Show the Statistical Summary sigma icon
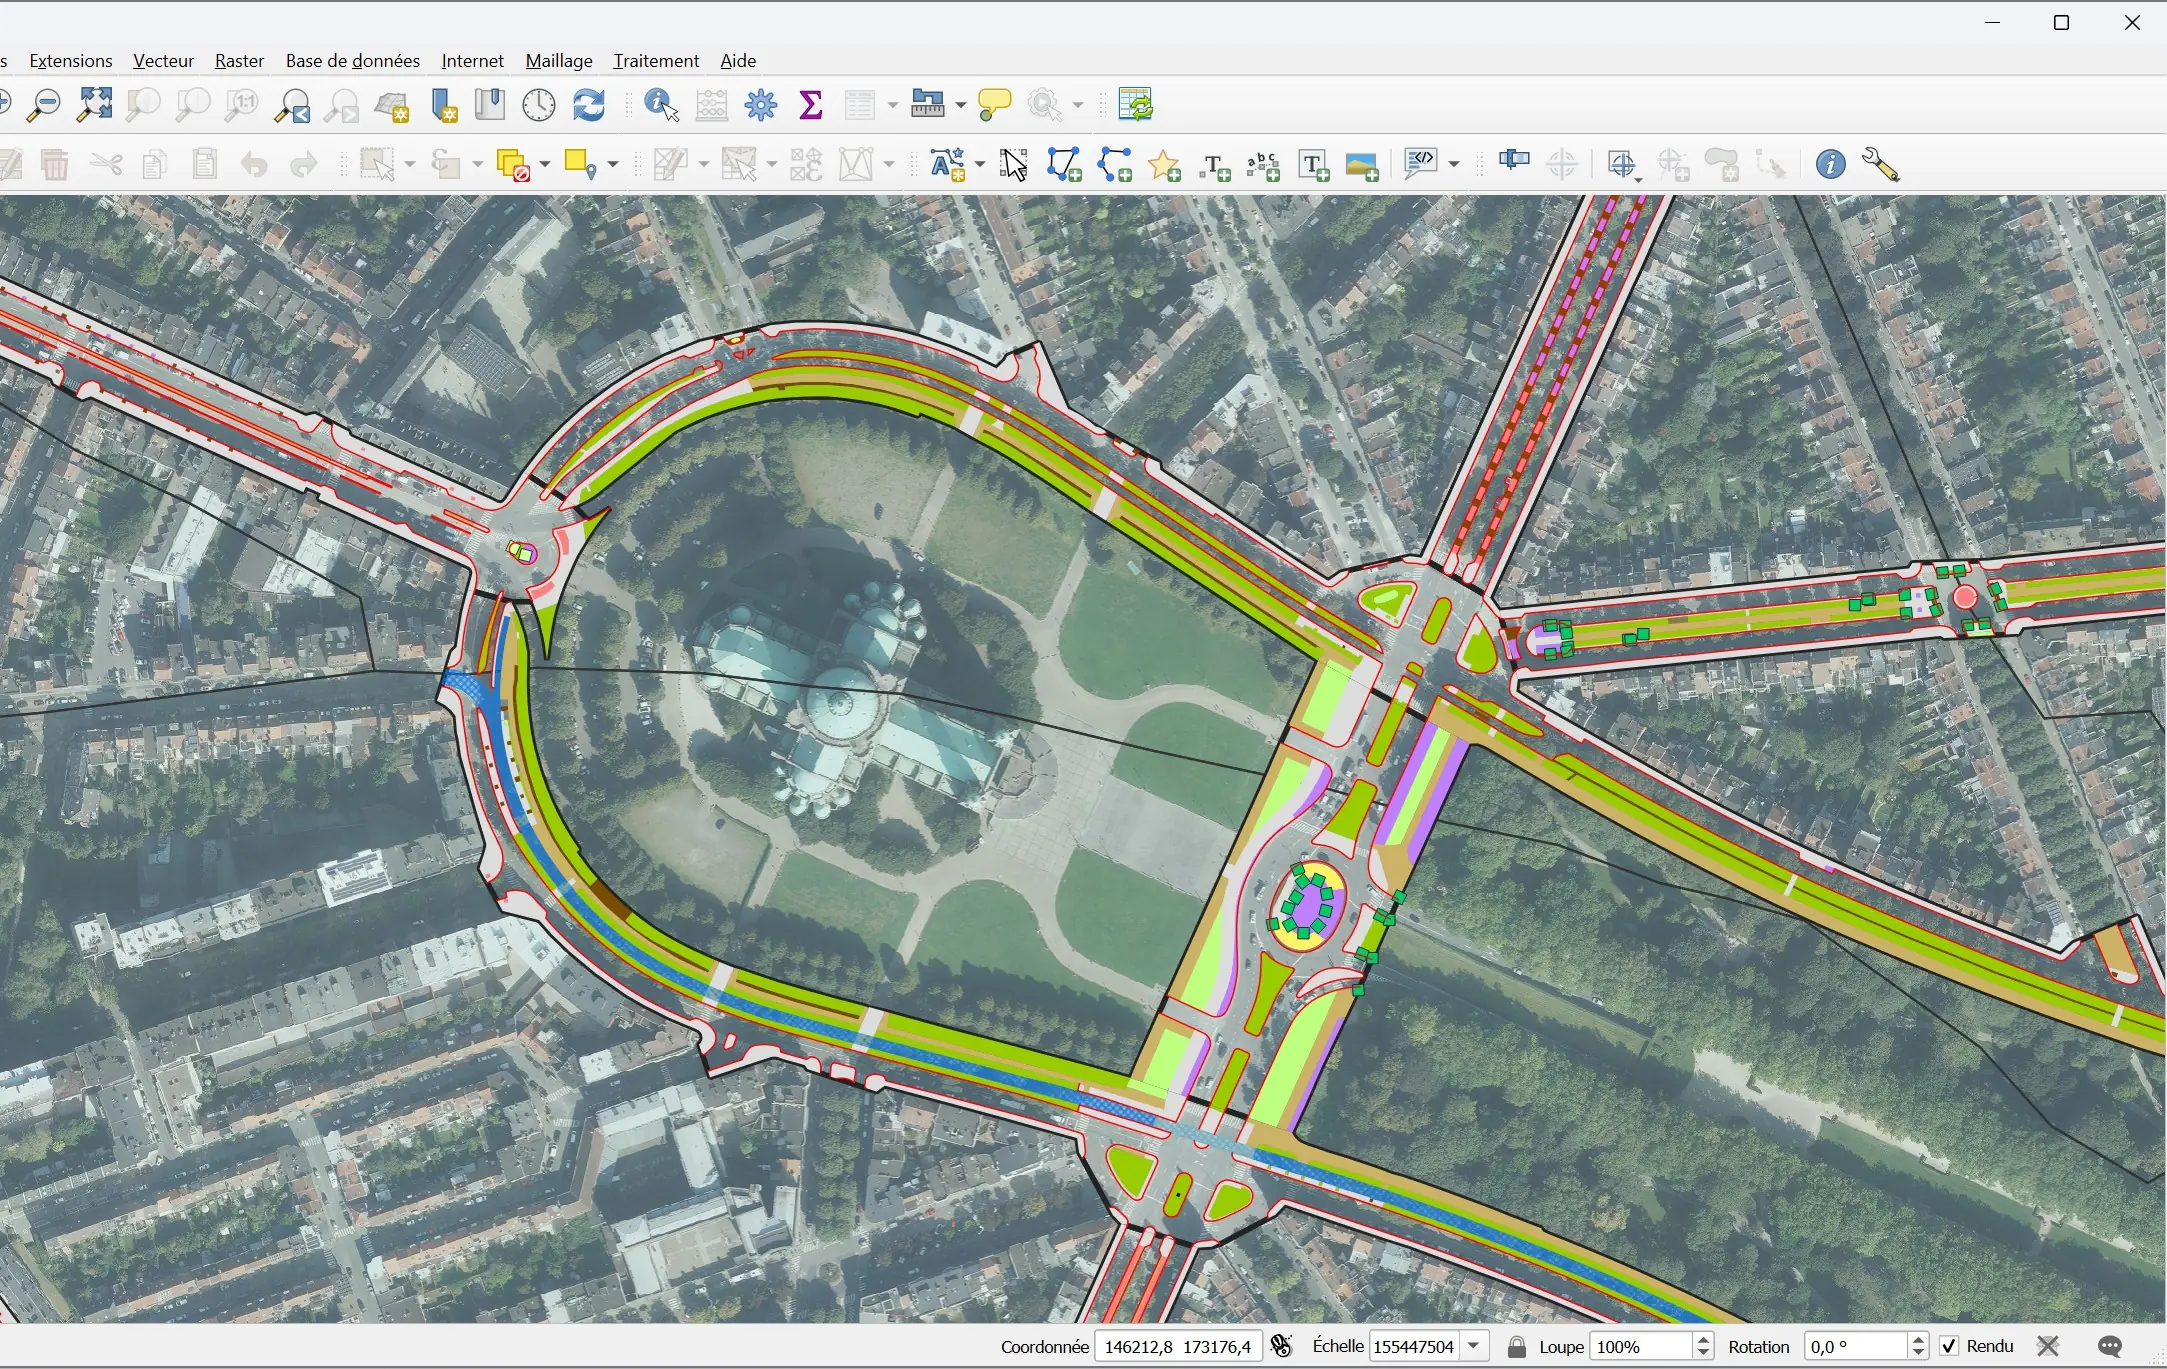Image resolution: width=2167 pixels, height=1369 pixels. coord(811,104)
